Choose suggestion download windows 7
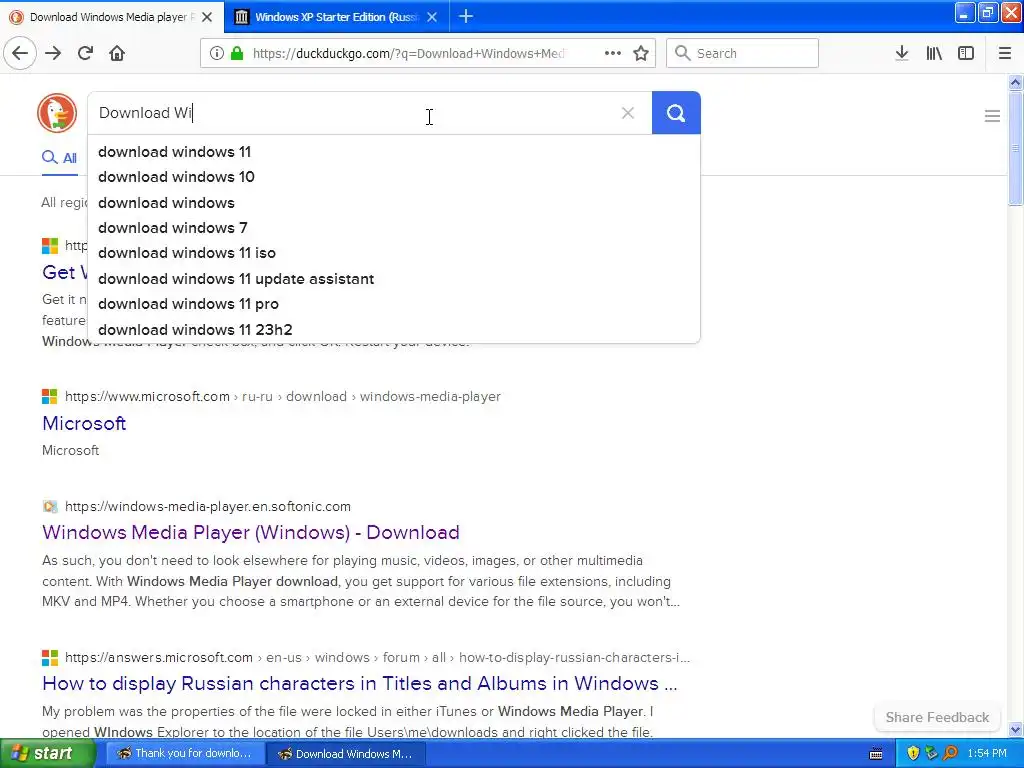 (172, 228)
